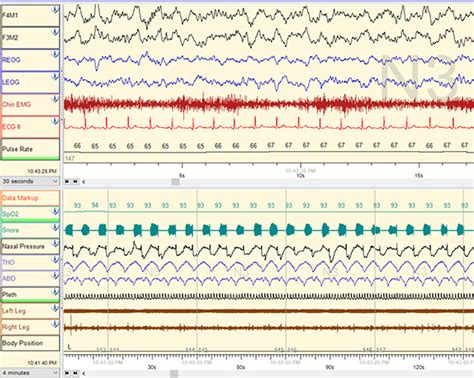
Task: Step back one epoch in upper scrollbar
Action: tap(76, 182)
